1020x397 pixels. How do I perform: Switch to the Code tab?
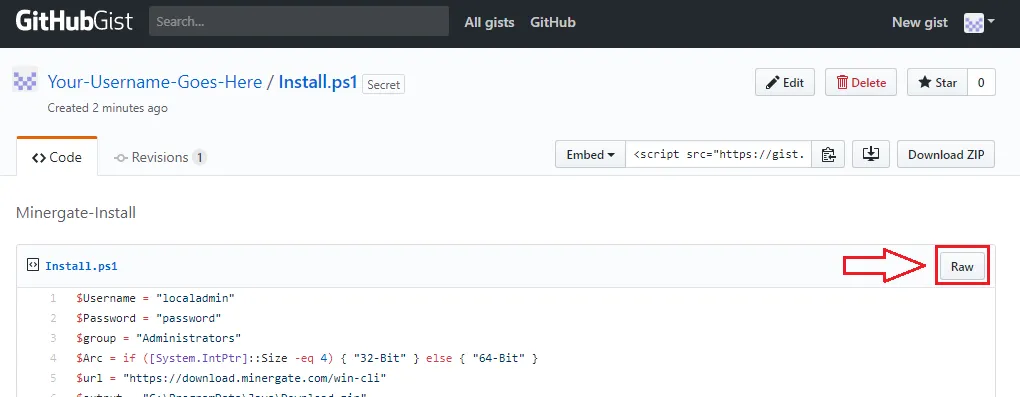[x=57, y=157]
